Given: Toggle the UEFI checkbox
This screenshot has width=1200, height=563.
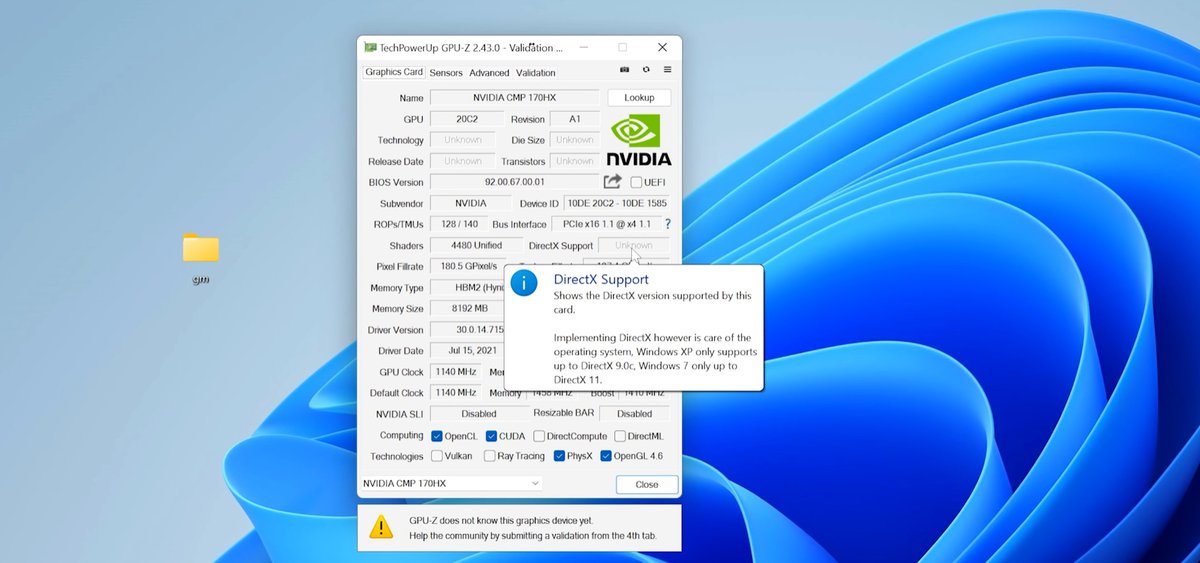Looking at the screenshot, I should pos(636,182).
